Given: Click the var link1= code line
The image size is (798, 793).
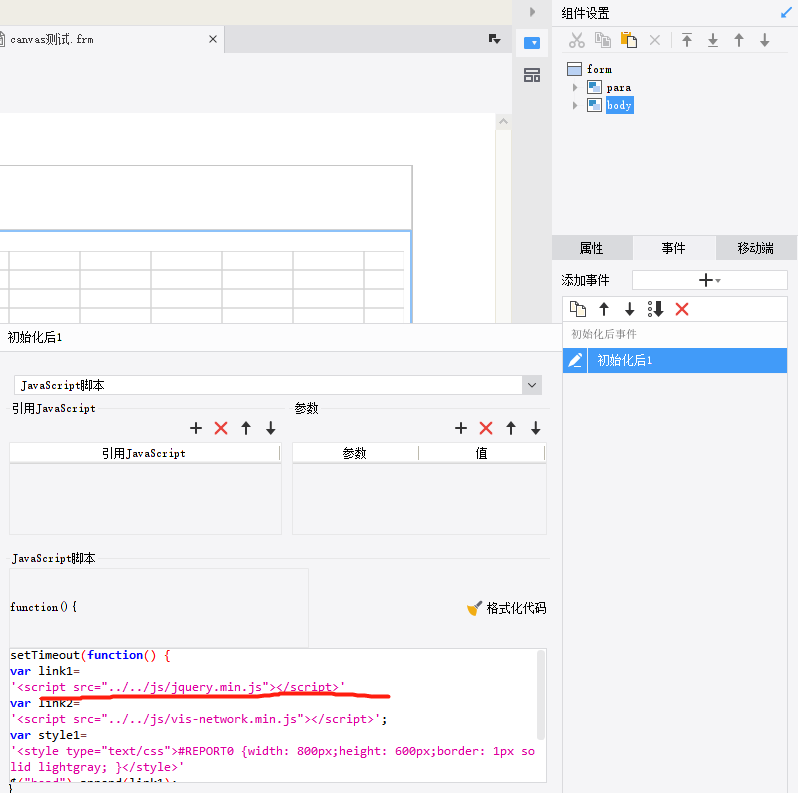Looking at the screenshot, I should tap(45, 671).
